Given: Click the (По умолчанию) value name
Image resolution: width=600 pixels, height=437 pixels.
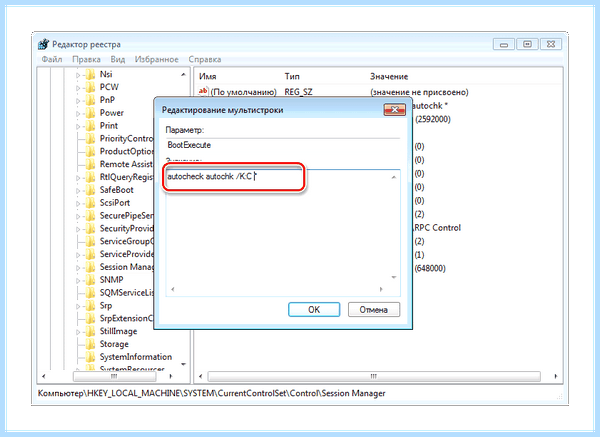Looking at the screenshot, I should pos(243,92).
